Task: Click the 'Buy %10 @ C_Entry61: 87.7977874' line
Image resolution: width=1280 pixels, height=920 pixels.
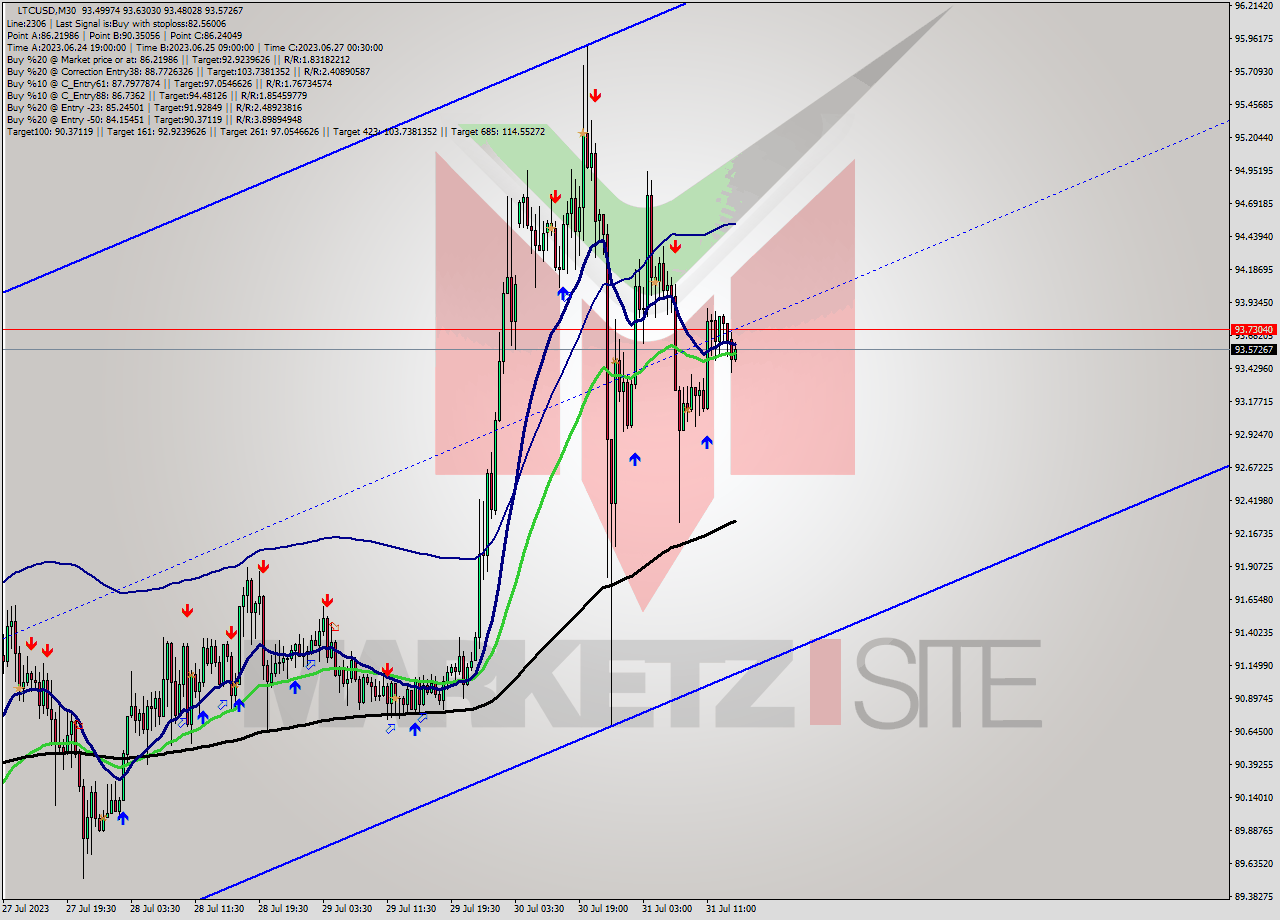Action: tap(169, 83)
